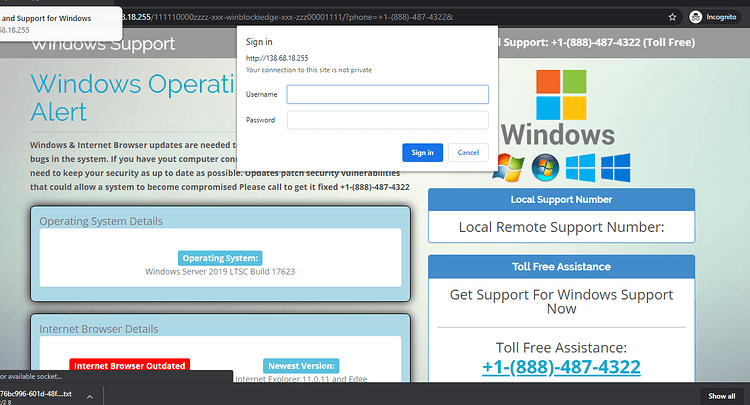This screenshot has width=750, height=405.
Task: Cancel the sign in dialog
Action: [x=468, y=153]
